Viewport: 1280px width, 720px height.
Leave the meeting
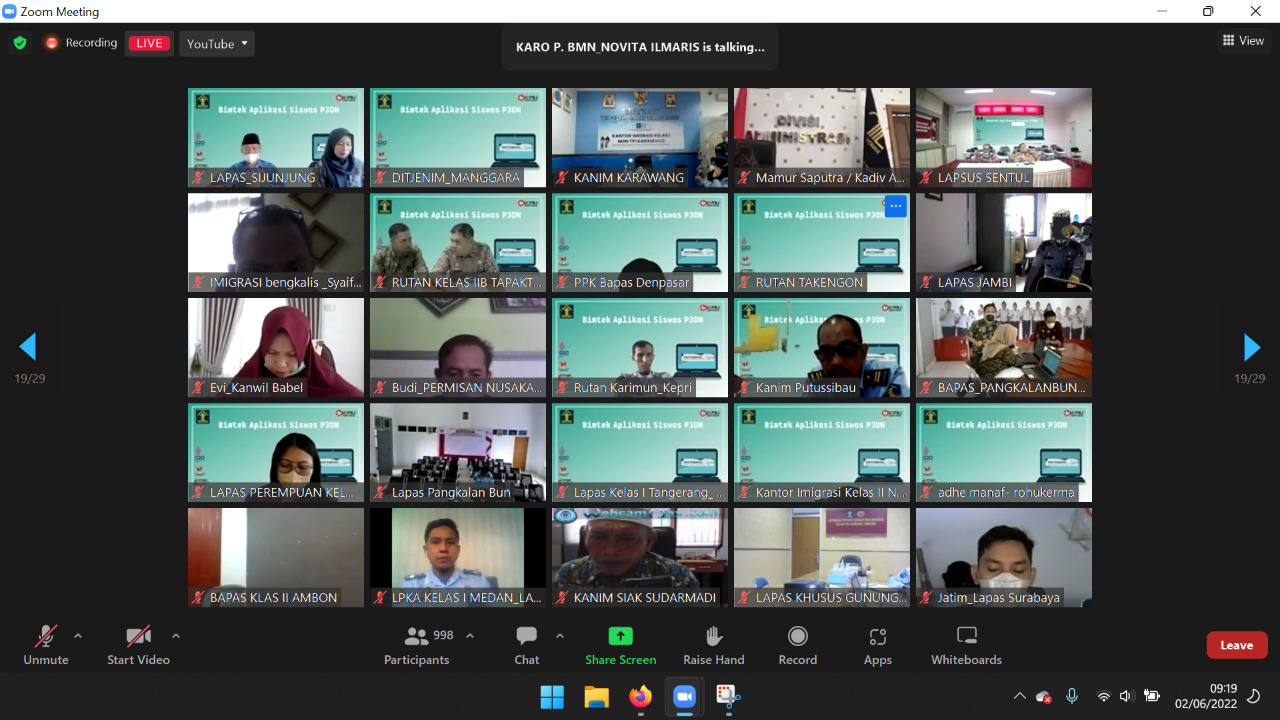pos(1236,645)
